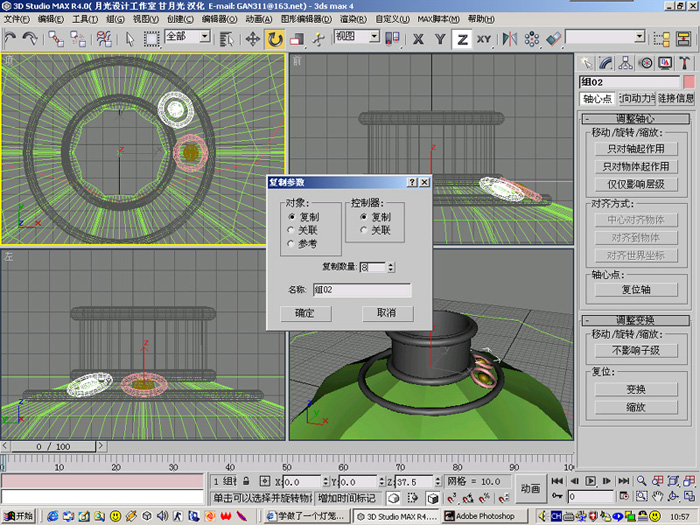
Task: Restrict to X axis
Action: (x=418, y=39)
